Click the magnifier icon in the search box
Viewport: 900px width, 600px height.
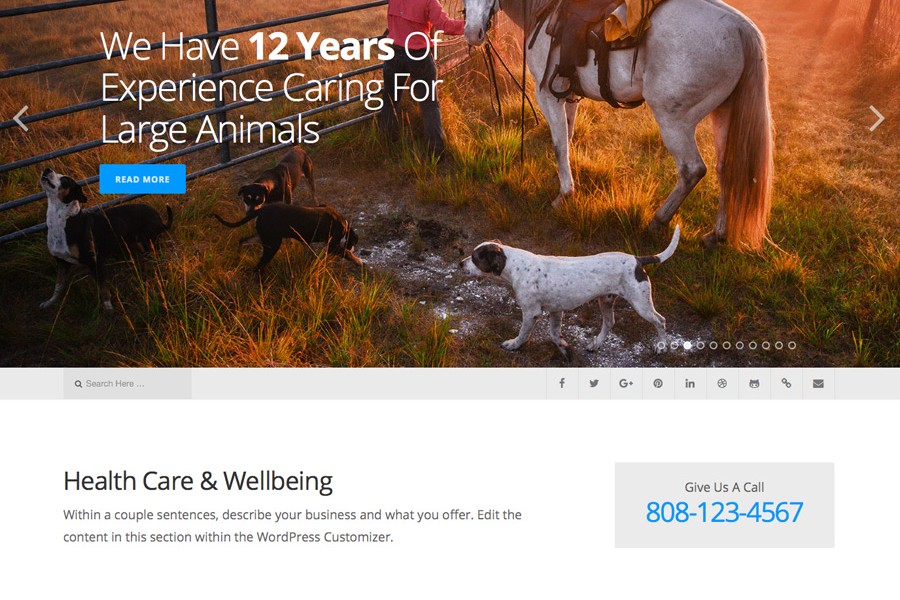coord(78,384)
